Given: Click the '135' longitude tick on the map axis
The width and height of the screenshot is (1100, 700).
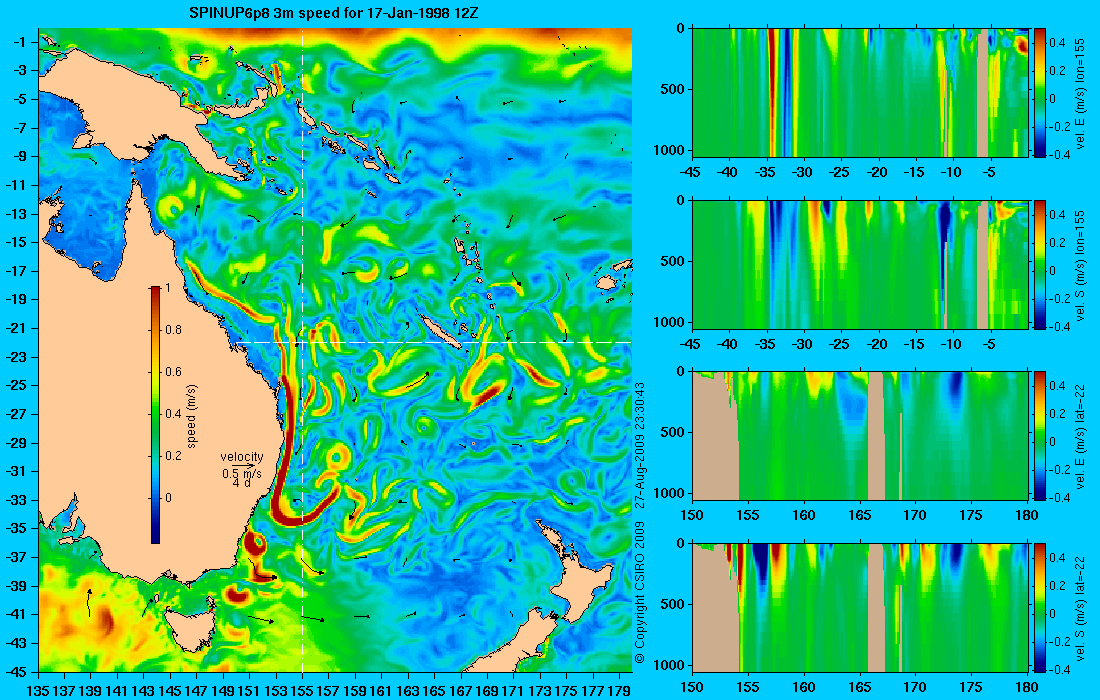Looking at the screenshot, I should (38, 691).
